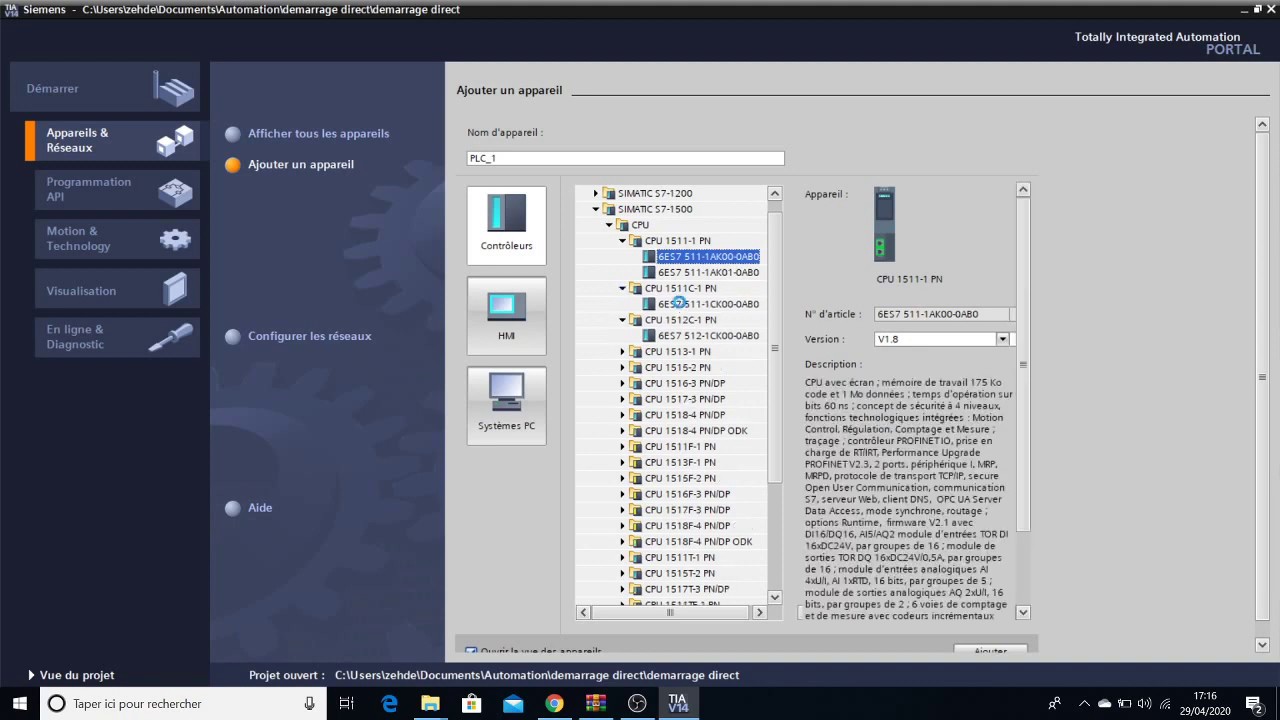Image resolution: width=1280 pixels, height=720 pixels.
Task: Select article 6ES7 511-1AK00-0AB0 in tree
Action: point(708,257)
